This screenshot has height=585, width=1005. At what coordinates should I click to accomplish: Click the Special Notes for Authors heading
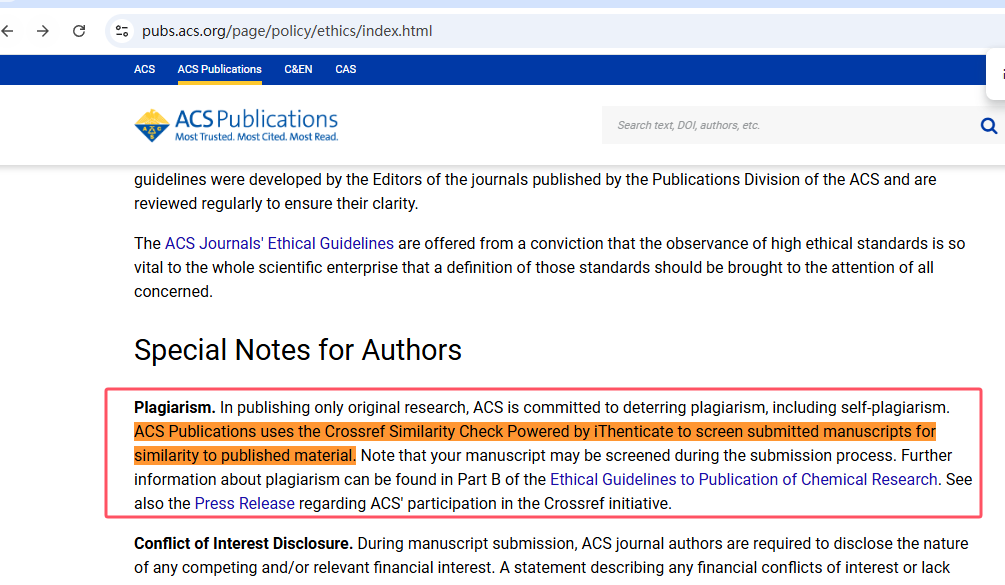[x=297, y=350]
